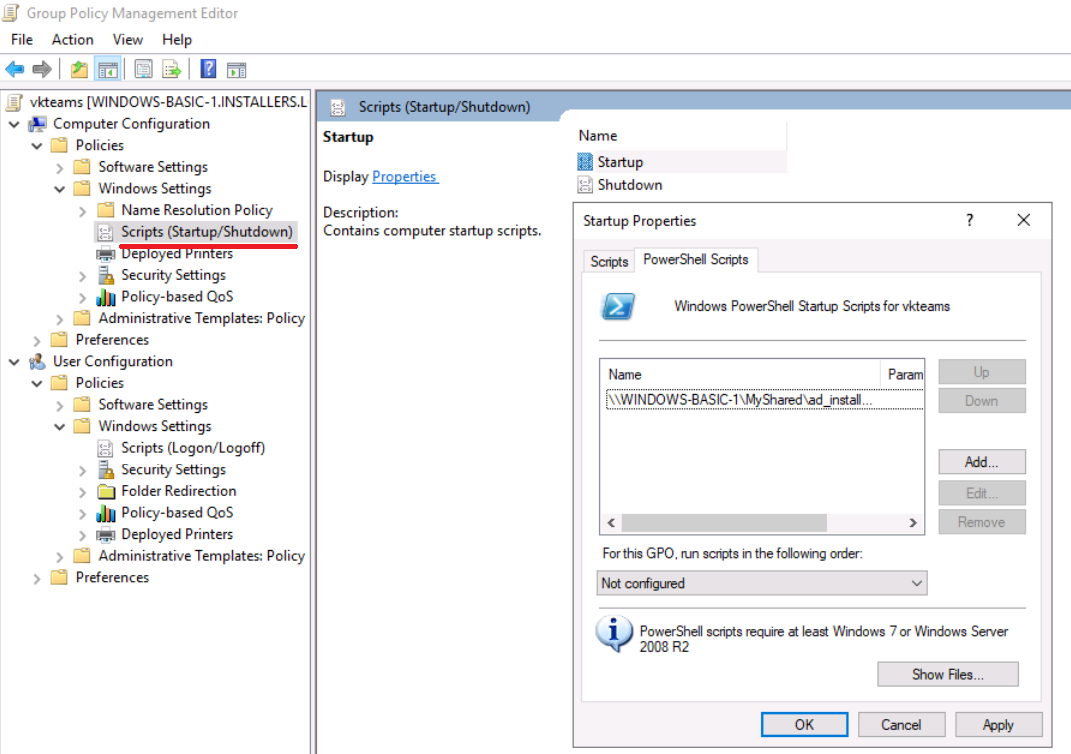Select Scripts (Logon/Logoff) in the tree
This screenshot has height=754, width=1071.
pyautogui.click(x=192, y=448)
